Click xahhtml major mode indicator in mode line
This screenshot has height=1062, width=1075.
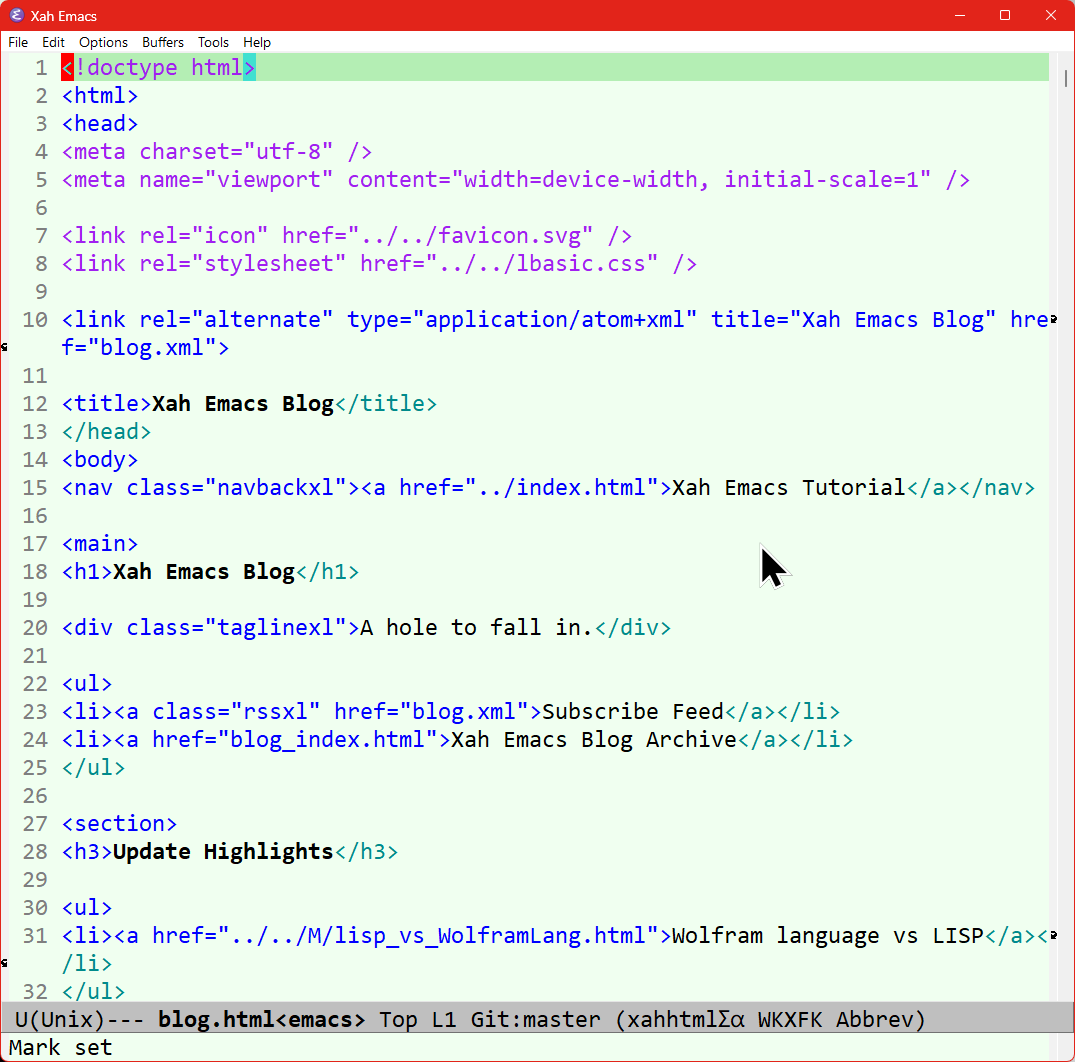[686, 1019]
